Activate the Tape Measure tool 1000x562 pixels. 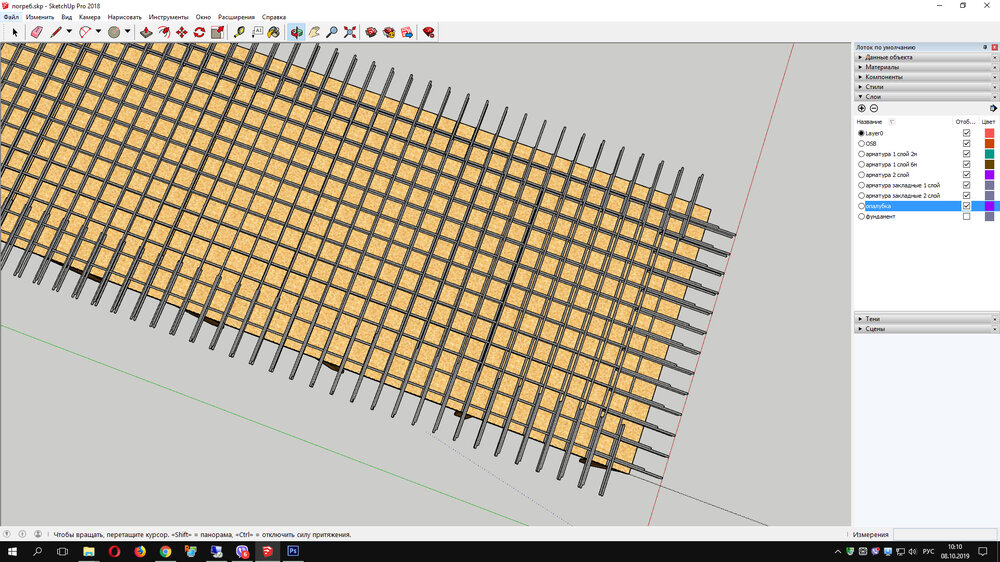[239, 32]
